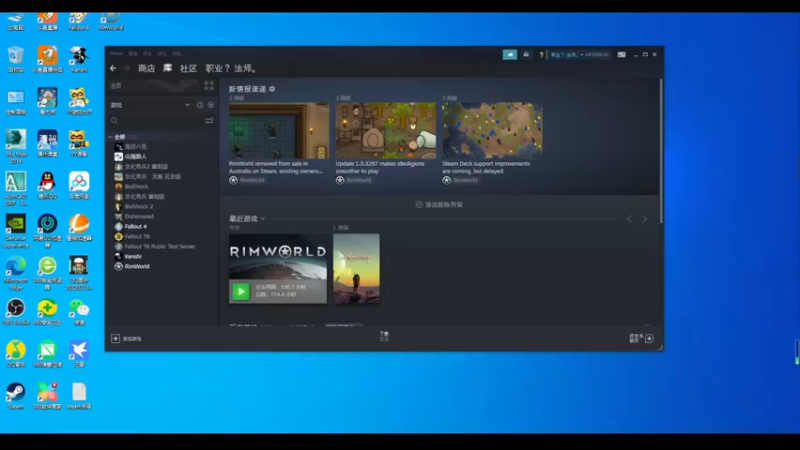800x450 pixels.
Task: Open news shelf settings gear
Action: pyautogui.click(x=272, y=89)
